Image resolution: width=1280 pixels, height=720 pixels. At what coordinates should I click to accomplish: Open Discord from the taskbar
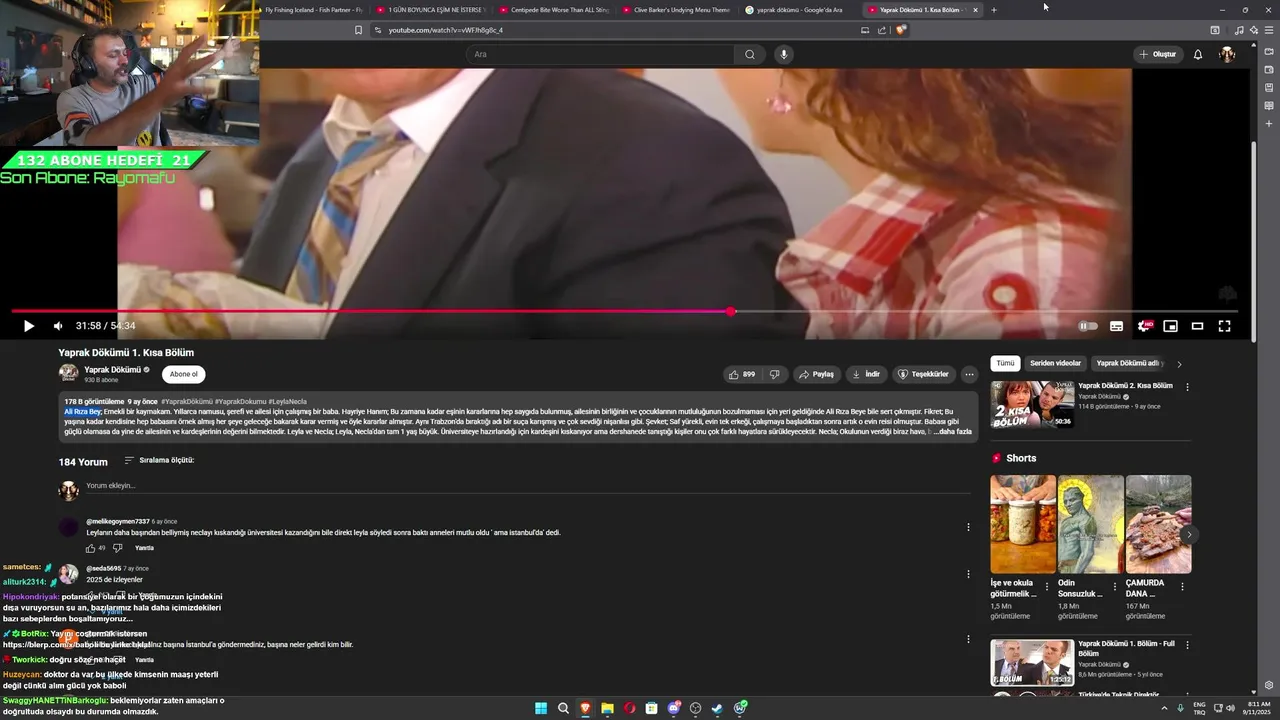coord(674,708)
